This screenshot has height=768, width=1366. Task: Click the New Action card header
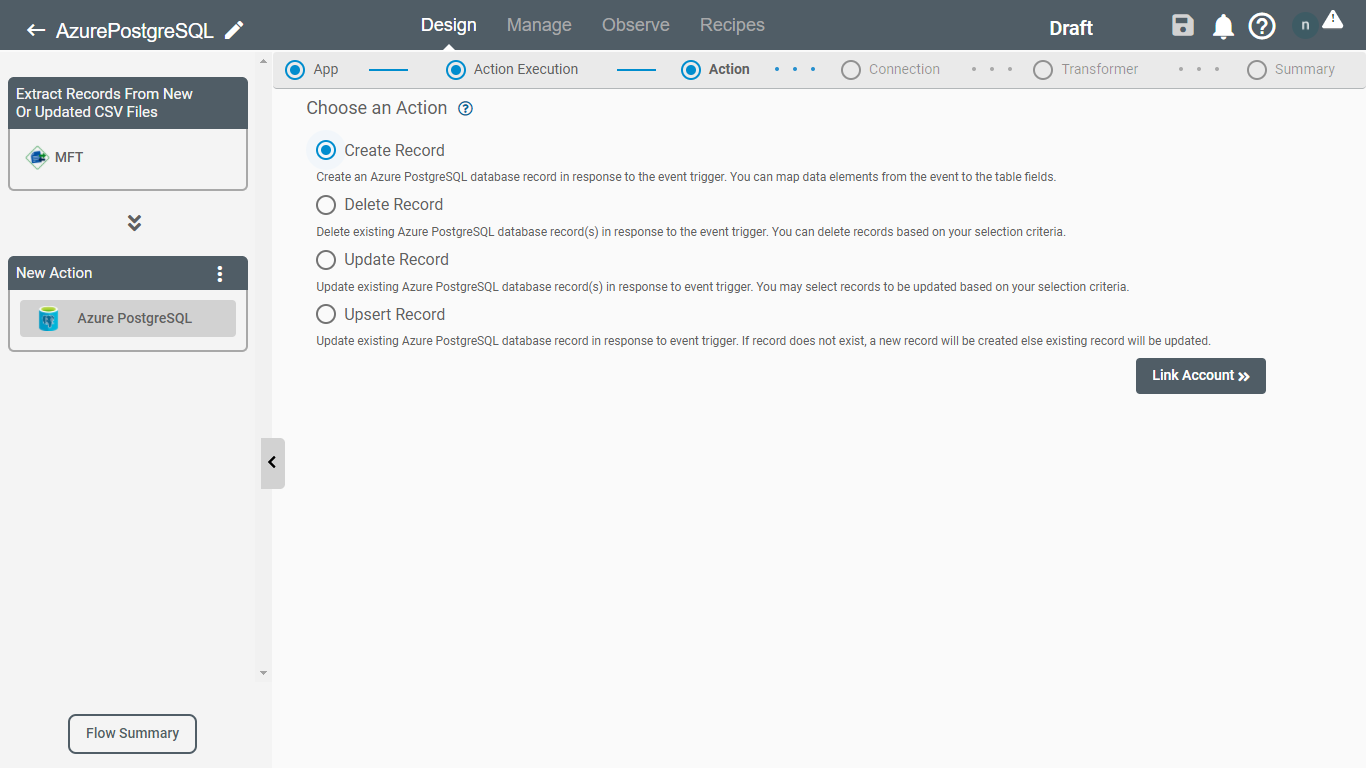(x=128, y=273)
